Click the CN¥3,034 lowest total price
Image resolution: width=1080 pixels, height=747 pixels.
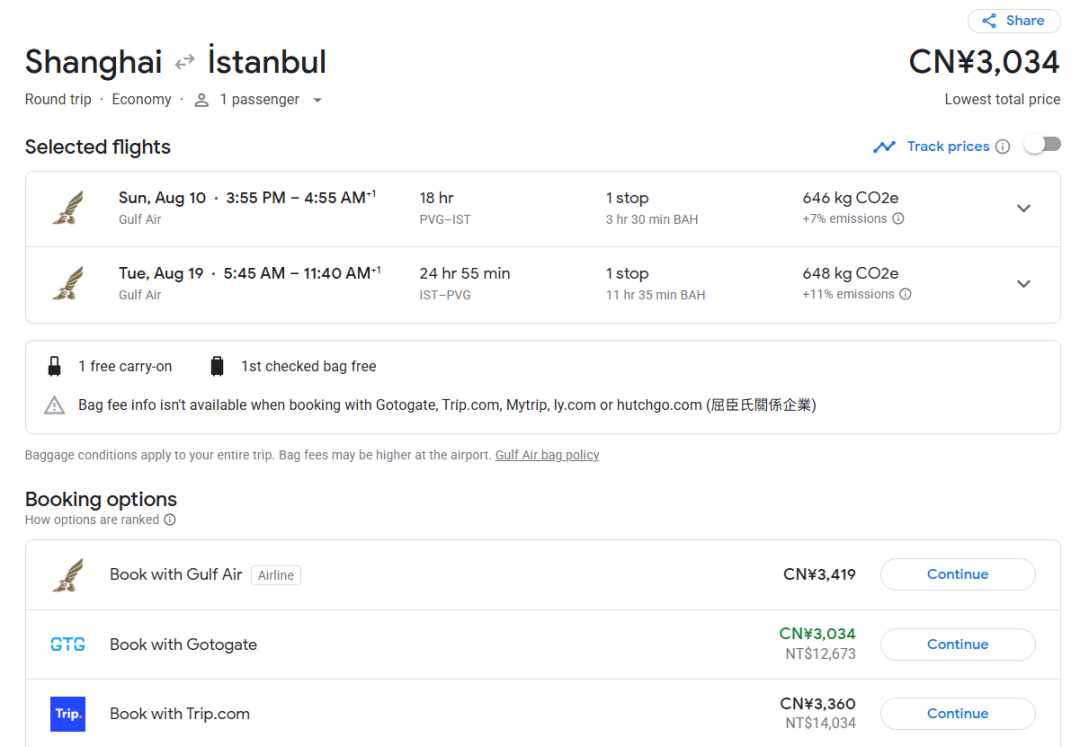tap(984, 62)
